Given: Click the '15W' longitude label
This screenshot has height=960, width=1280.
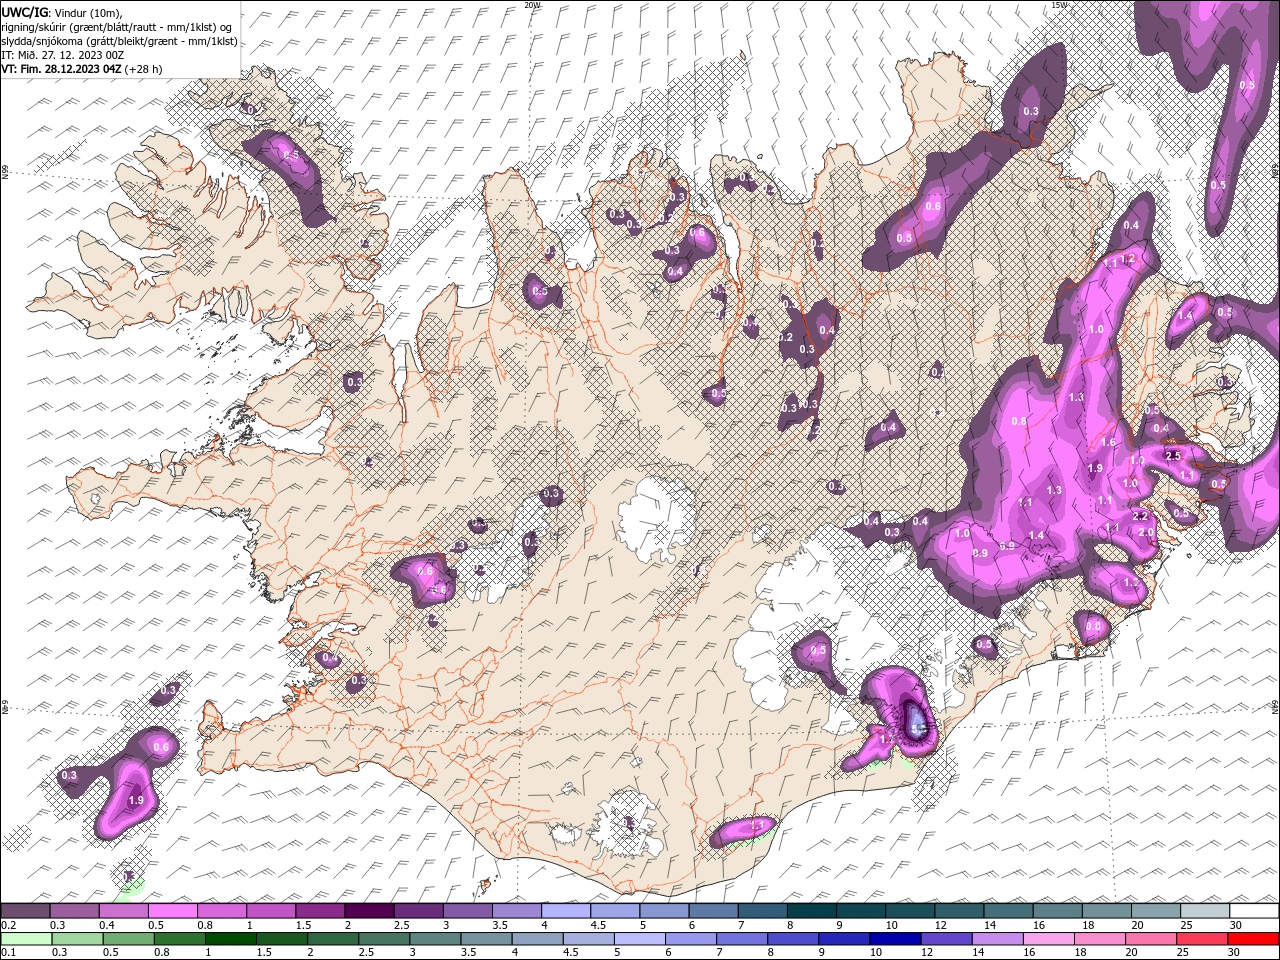Looking at the screenshot, I should pos(1059,5).
